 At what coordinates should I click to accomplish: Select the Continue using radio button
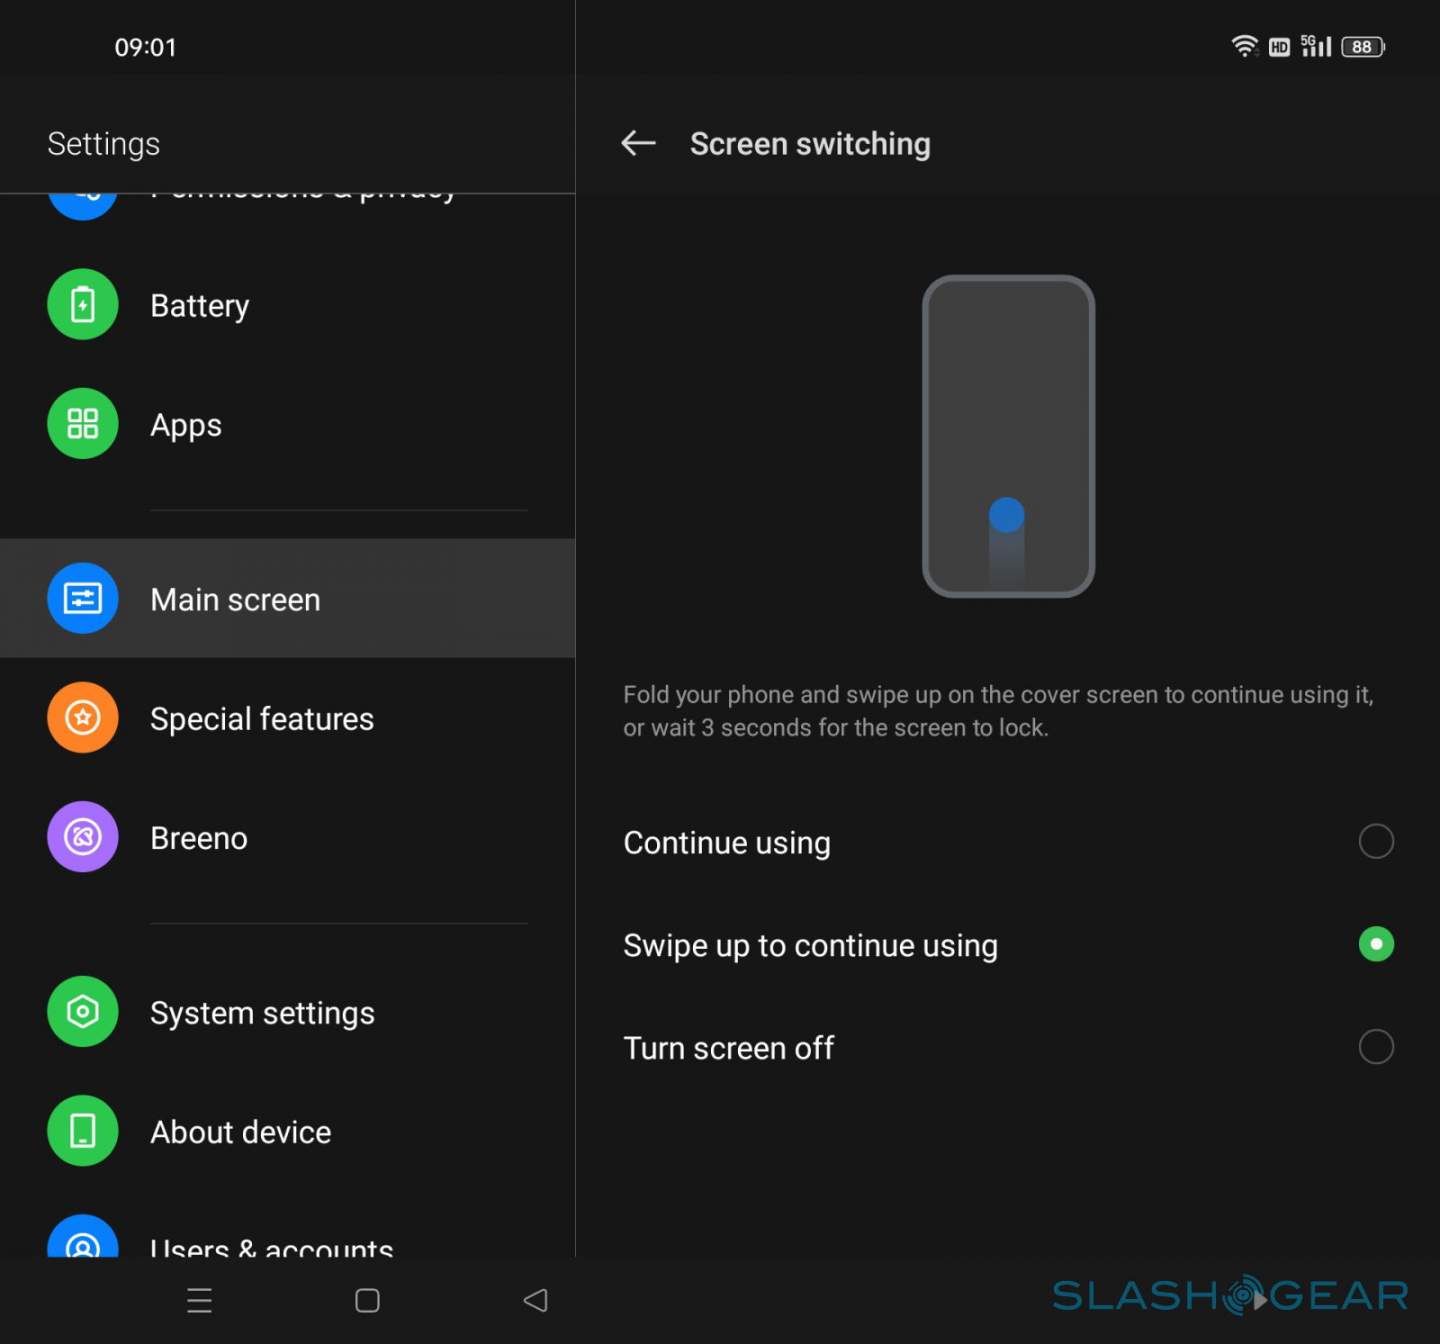click(1376, 841)
